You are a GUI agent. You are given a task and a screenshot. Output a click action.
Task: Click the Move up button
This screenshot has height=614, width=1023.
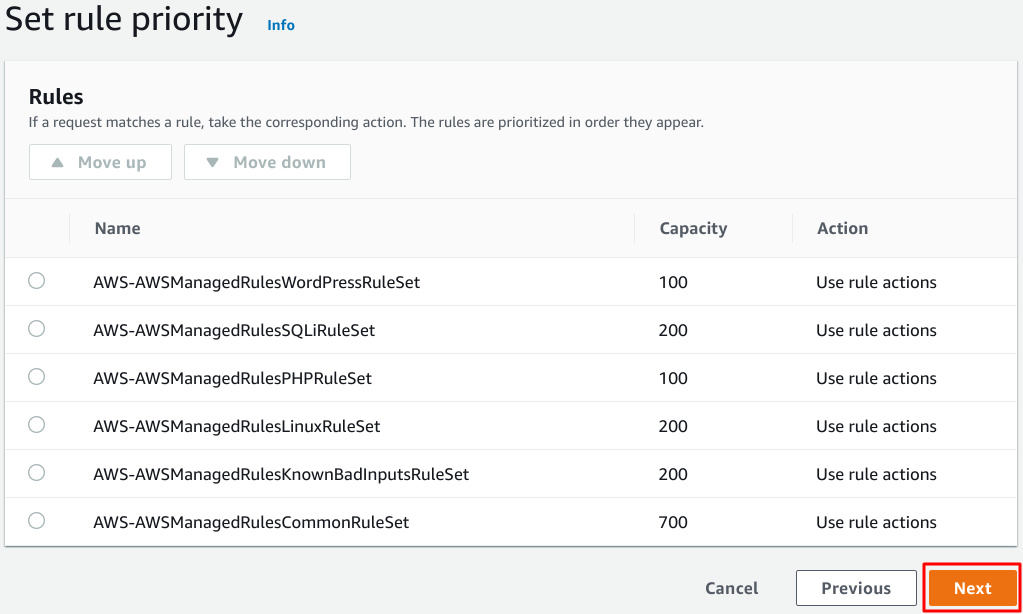click(100, 162)
